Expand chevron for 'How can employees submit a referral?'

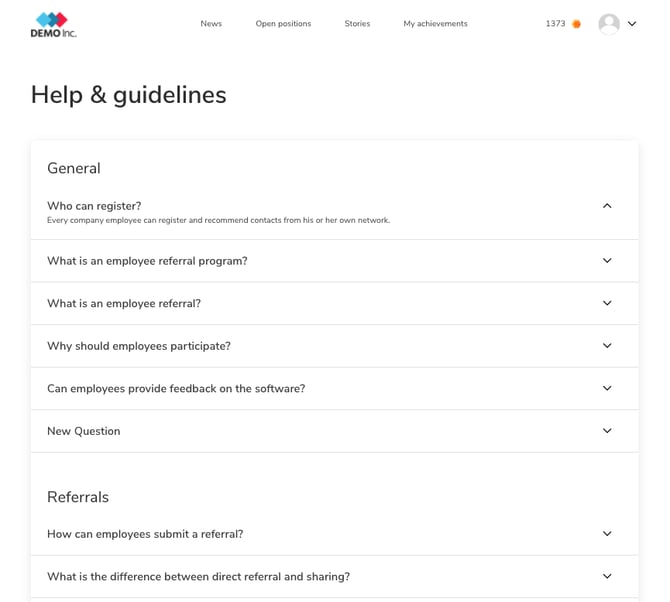tap(607, 534)
